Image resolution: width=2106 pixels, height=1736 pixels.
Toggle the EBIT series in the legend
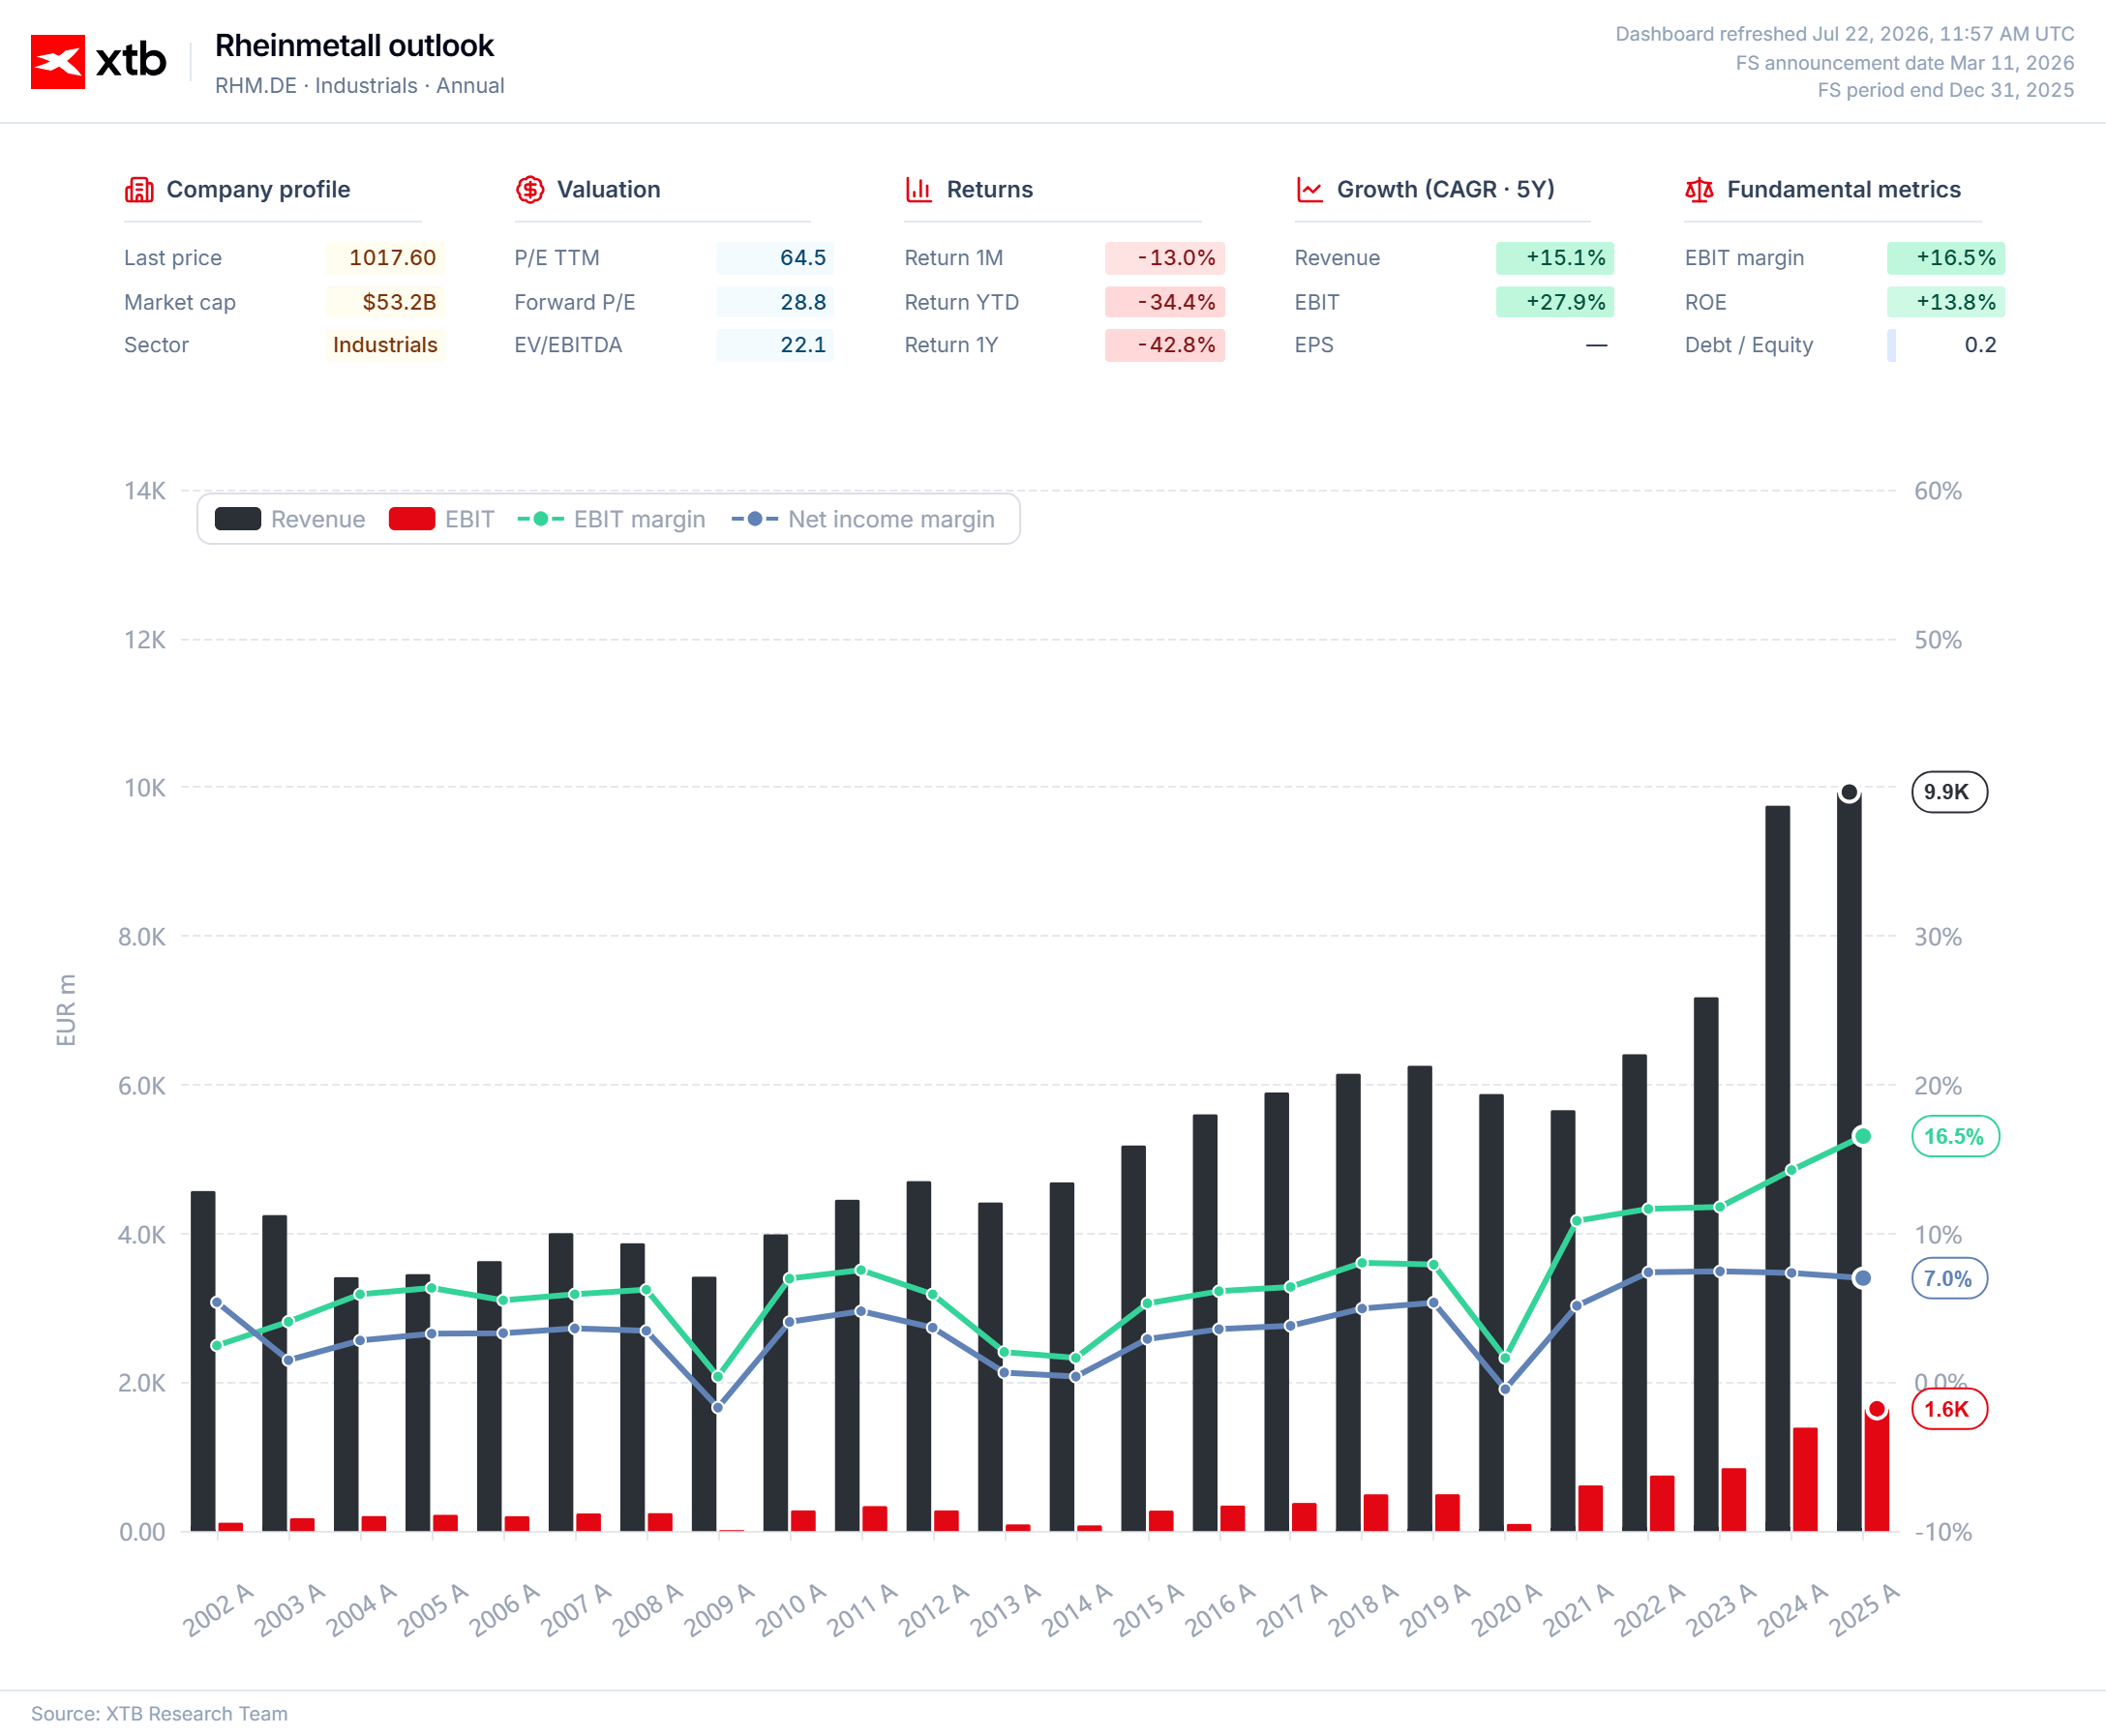441,519
